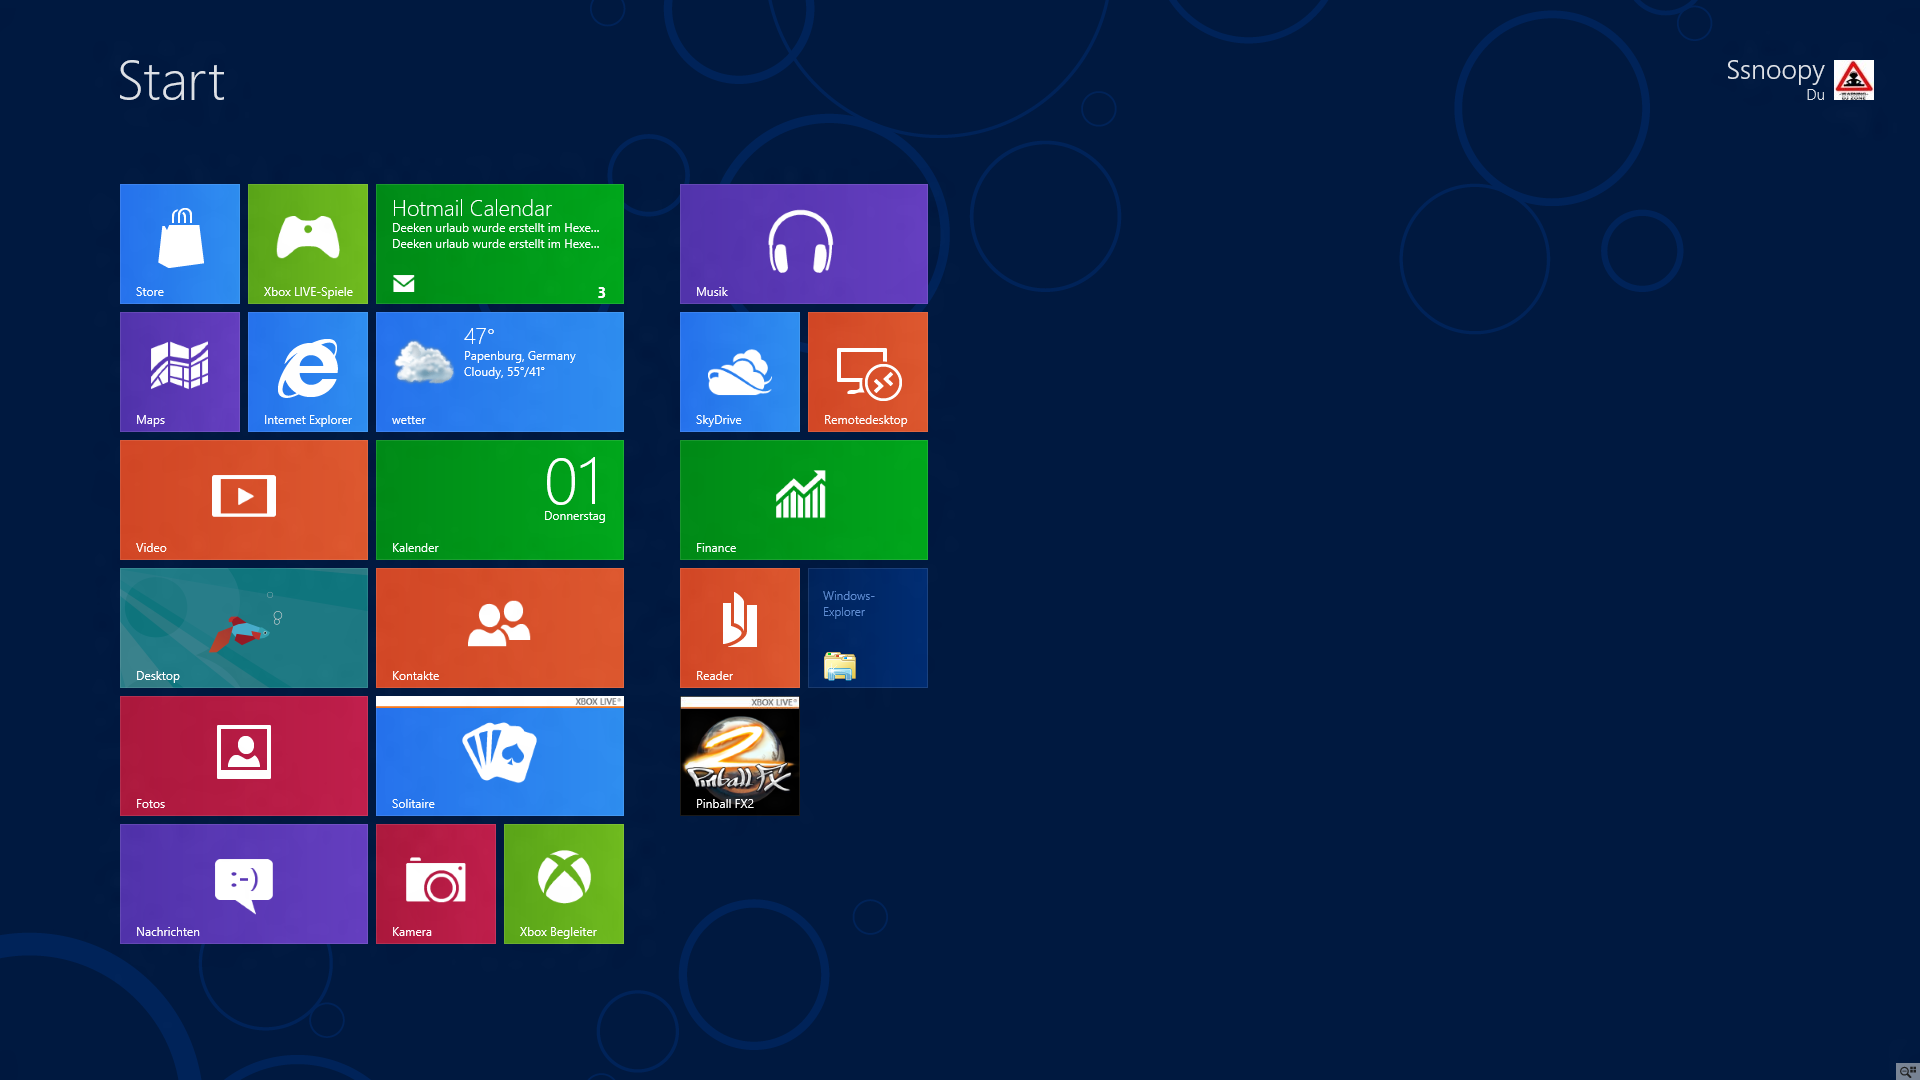Open the wetter weather tile

point(500,372)
